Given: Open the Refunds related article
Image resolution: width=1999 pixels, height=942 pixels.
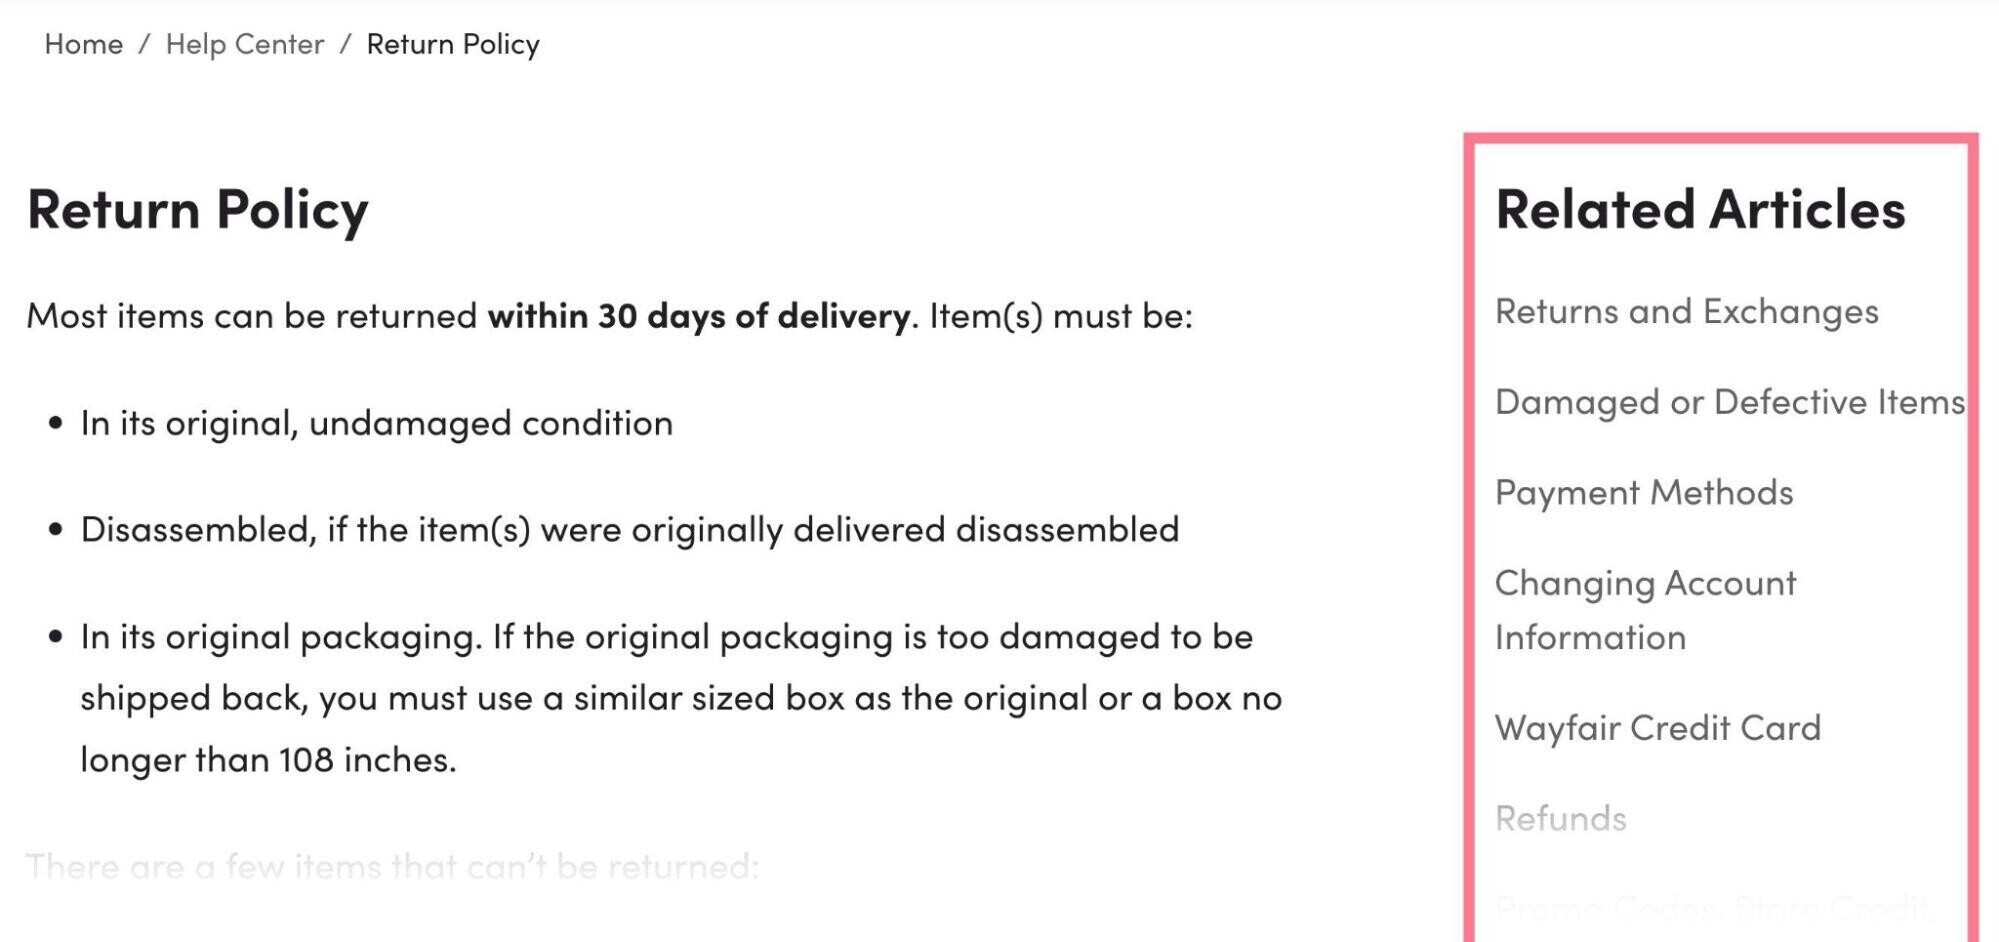Looking at the screenshot, I should pos(1561,819).
